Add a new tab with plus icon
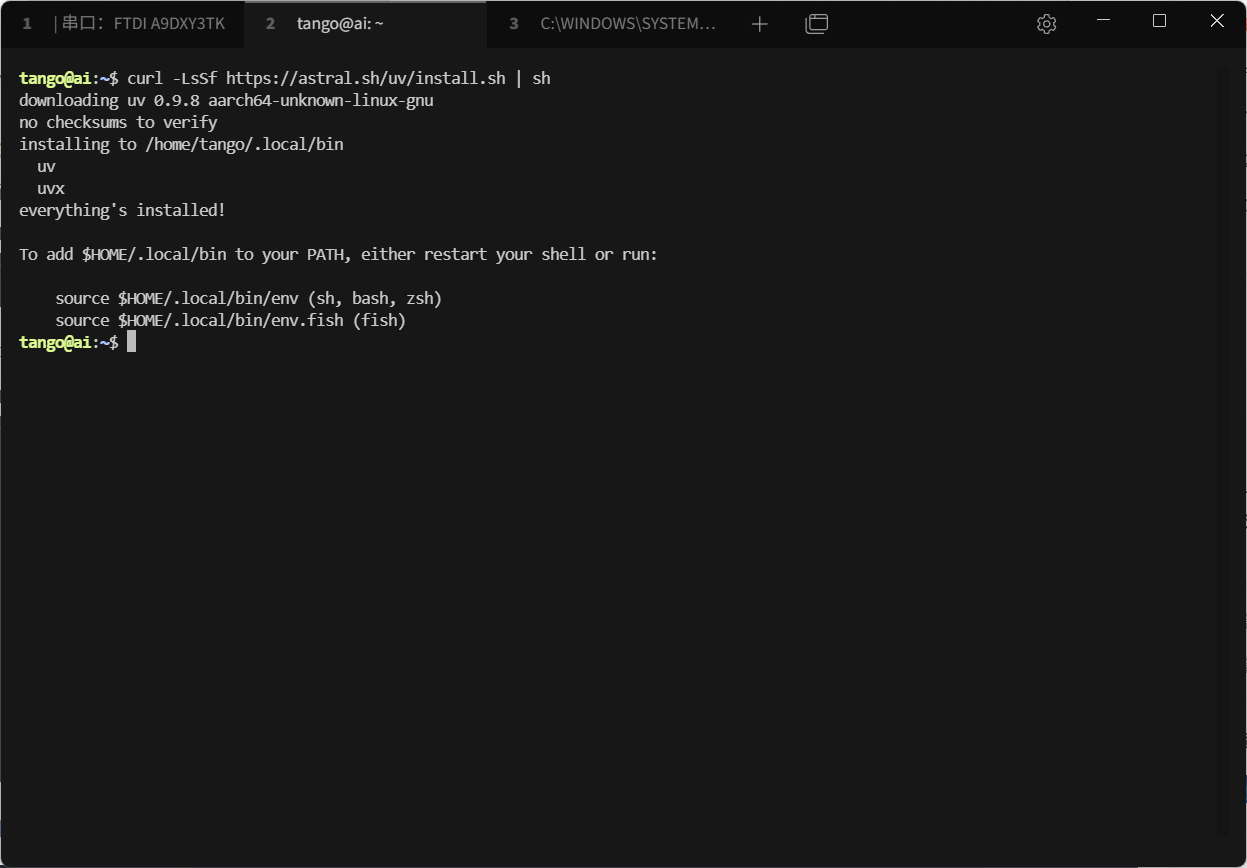 click(x=760, y=24)
